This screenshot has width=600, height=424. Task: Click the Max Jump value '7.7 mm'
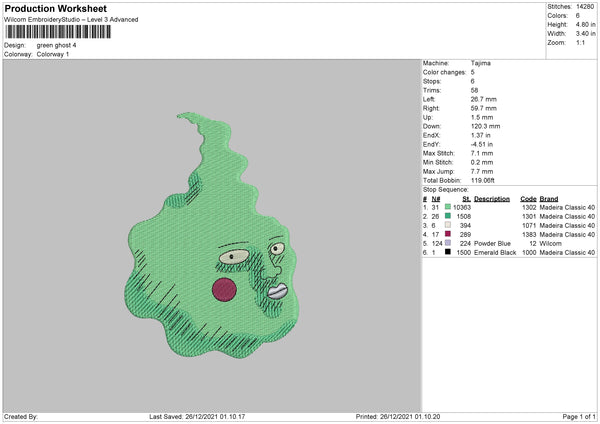tap(482, 171)
